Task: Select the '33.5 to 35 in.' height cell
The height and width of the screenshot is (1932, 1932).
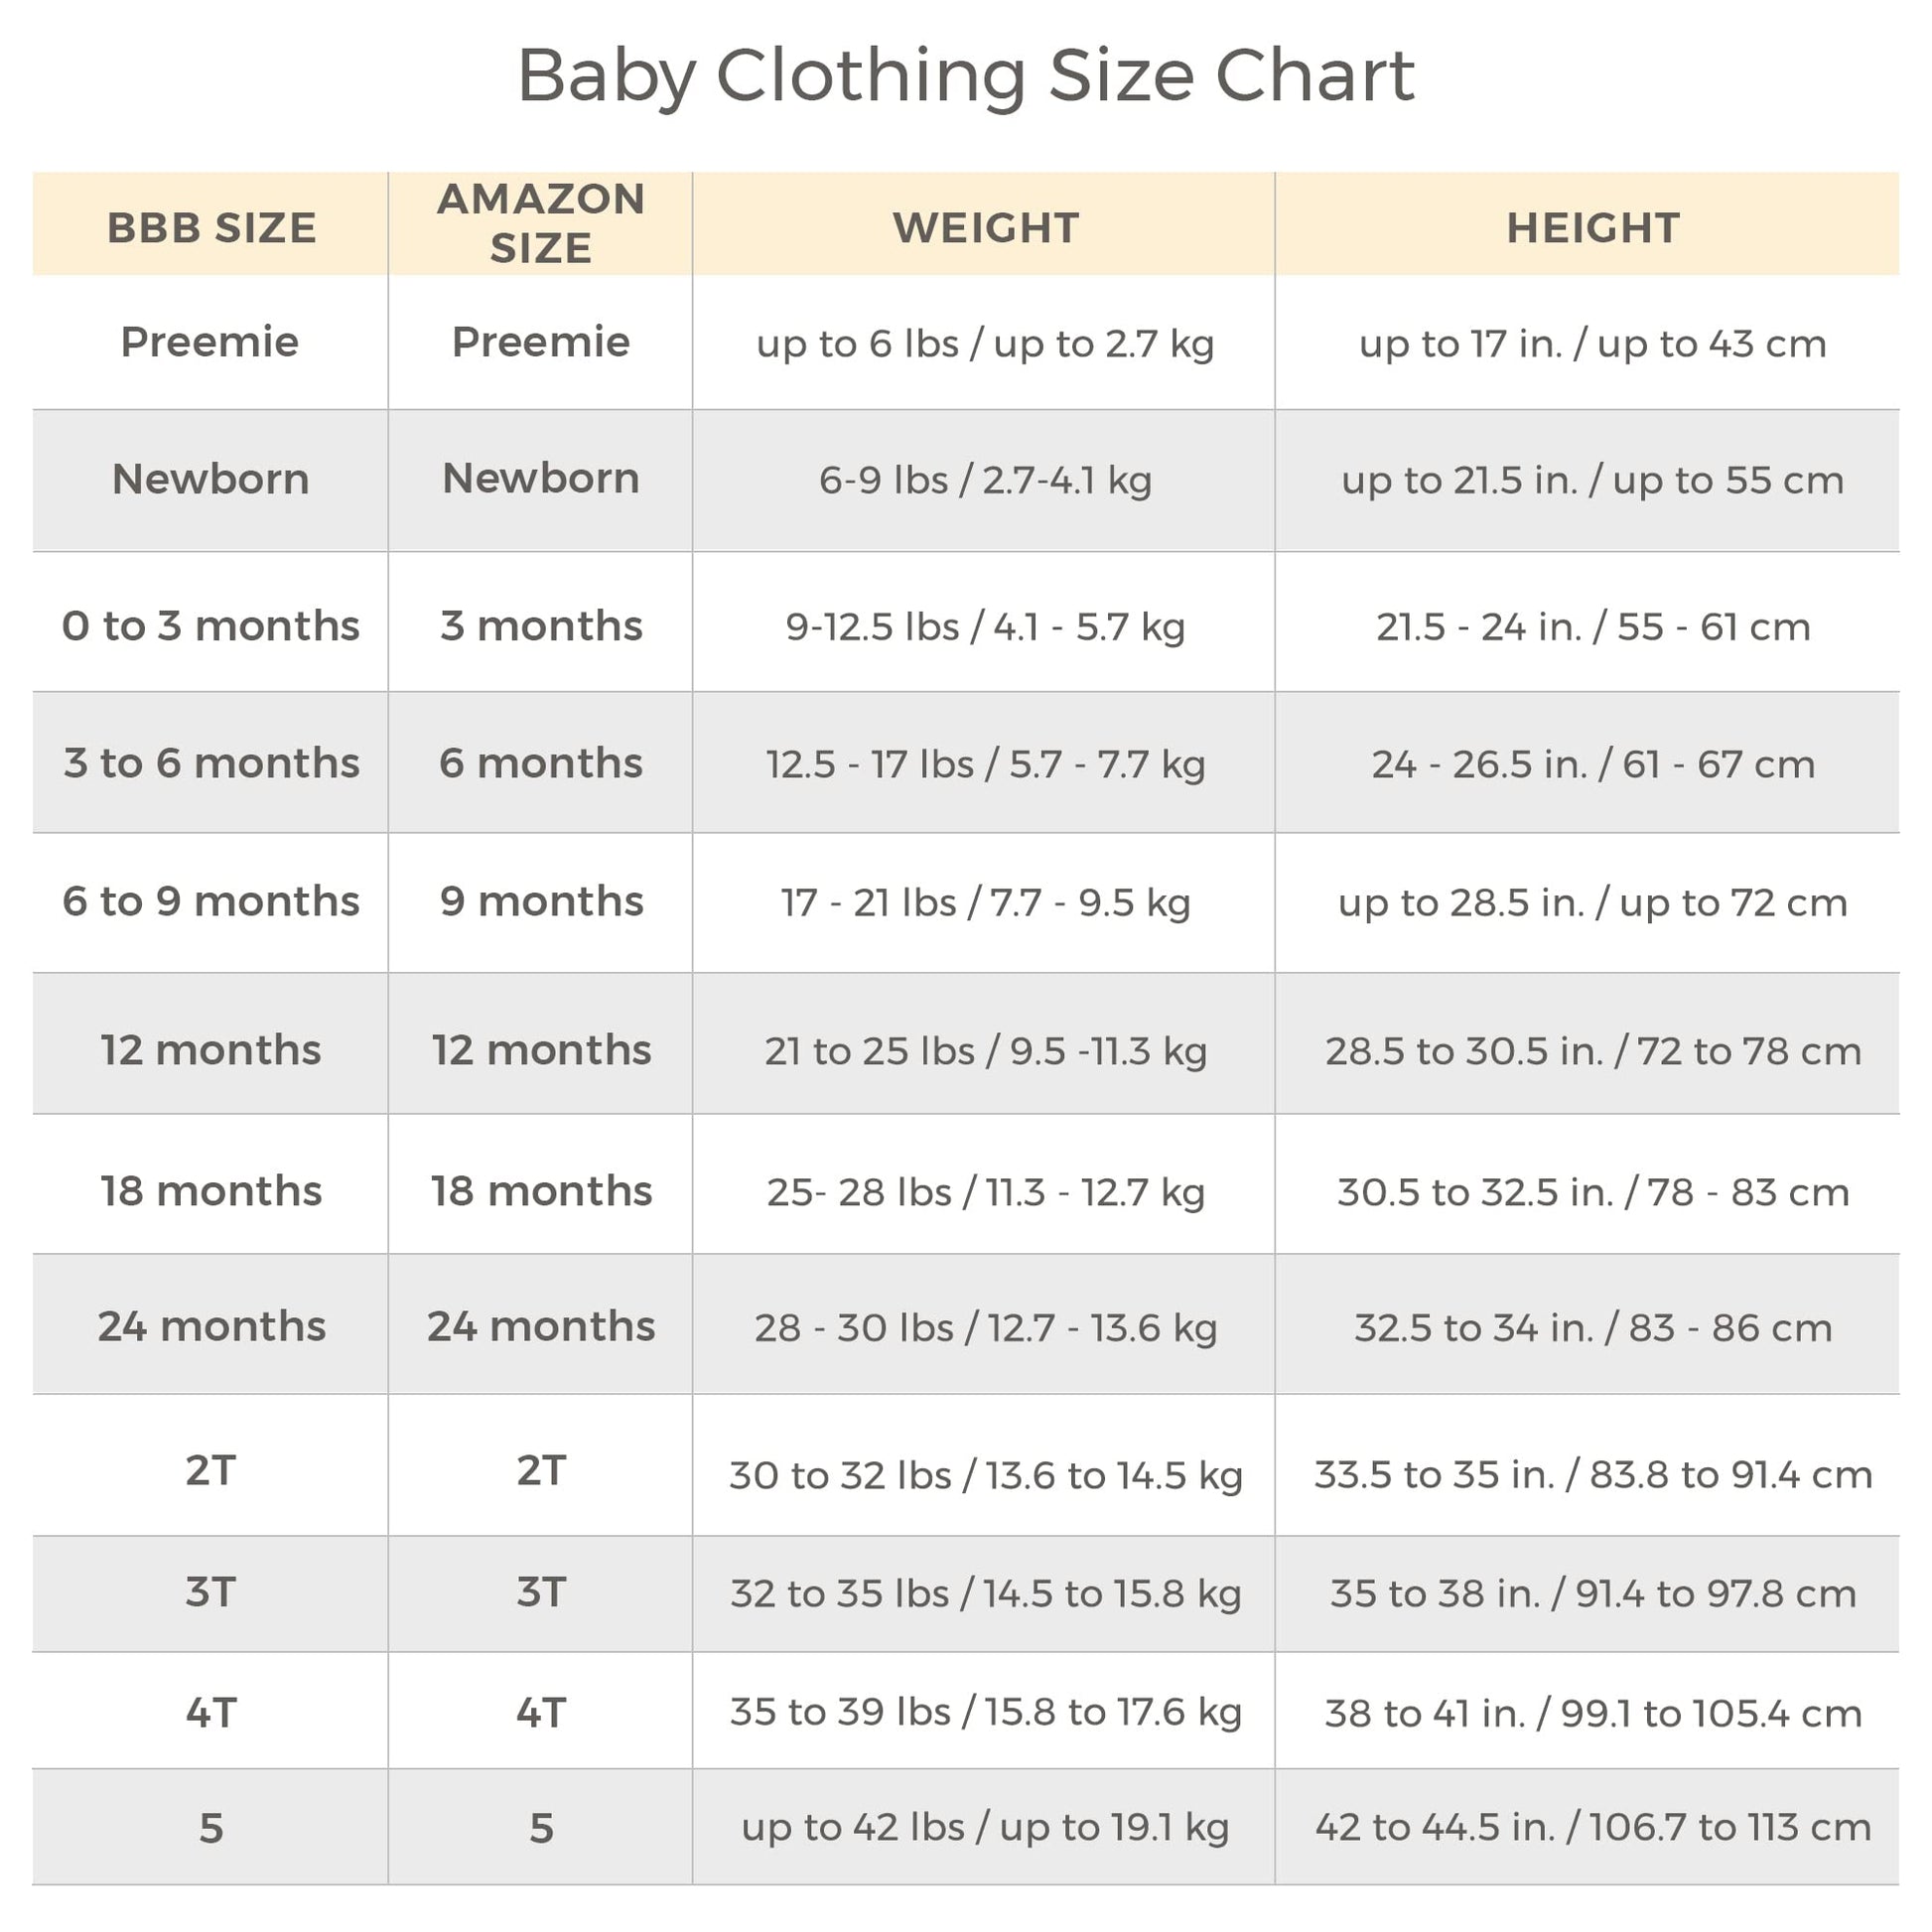Action: point(1592,1474)
